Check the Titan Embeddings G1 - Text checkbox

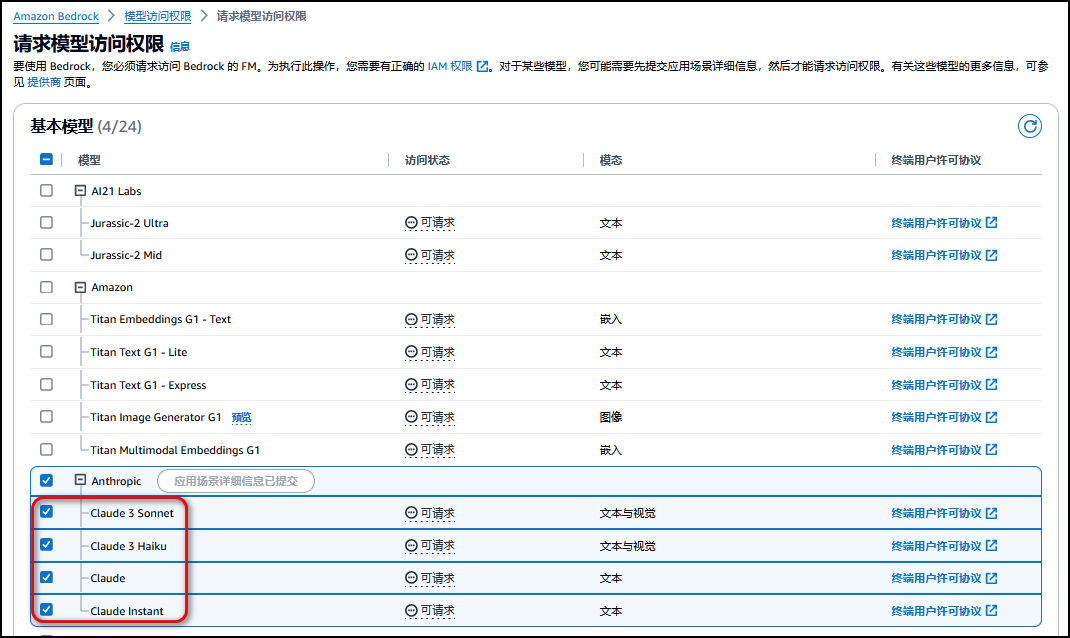46,319
